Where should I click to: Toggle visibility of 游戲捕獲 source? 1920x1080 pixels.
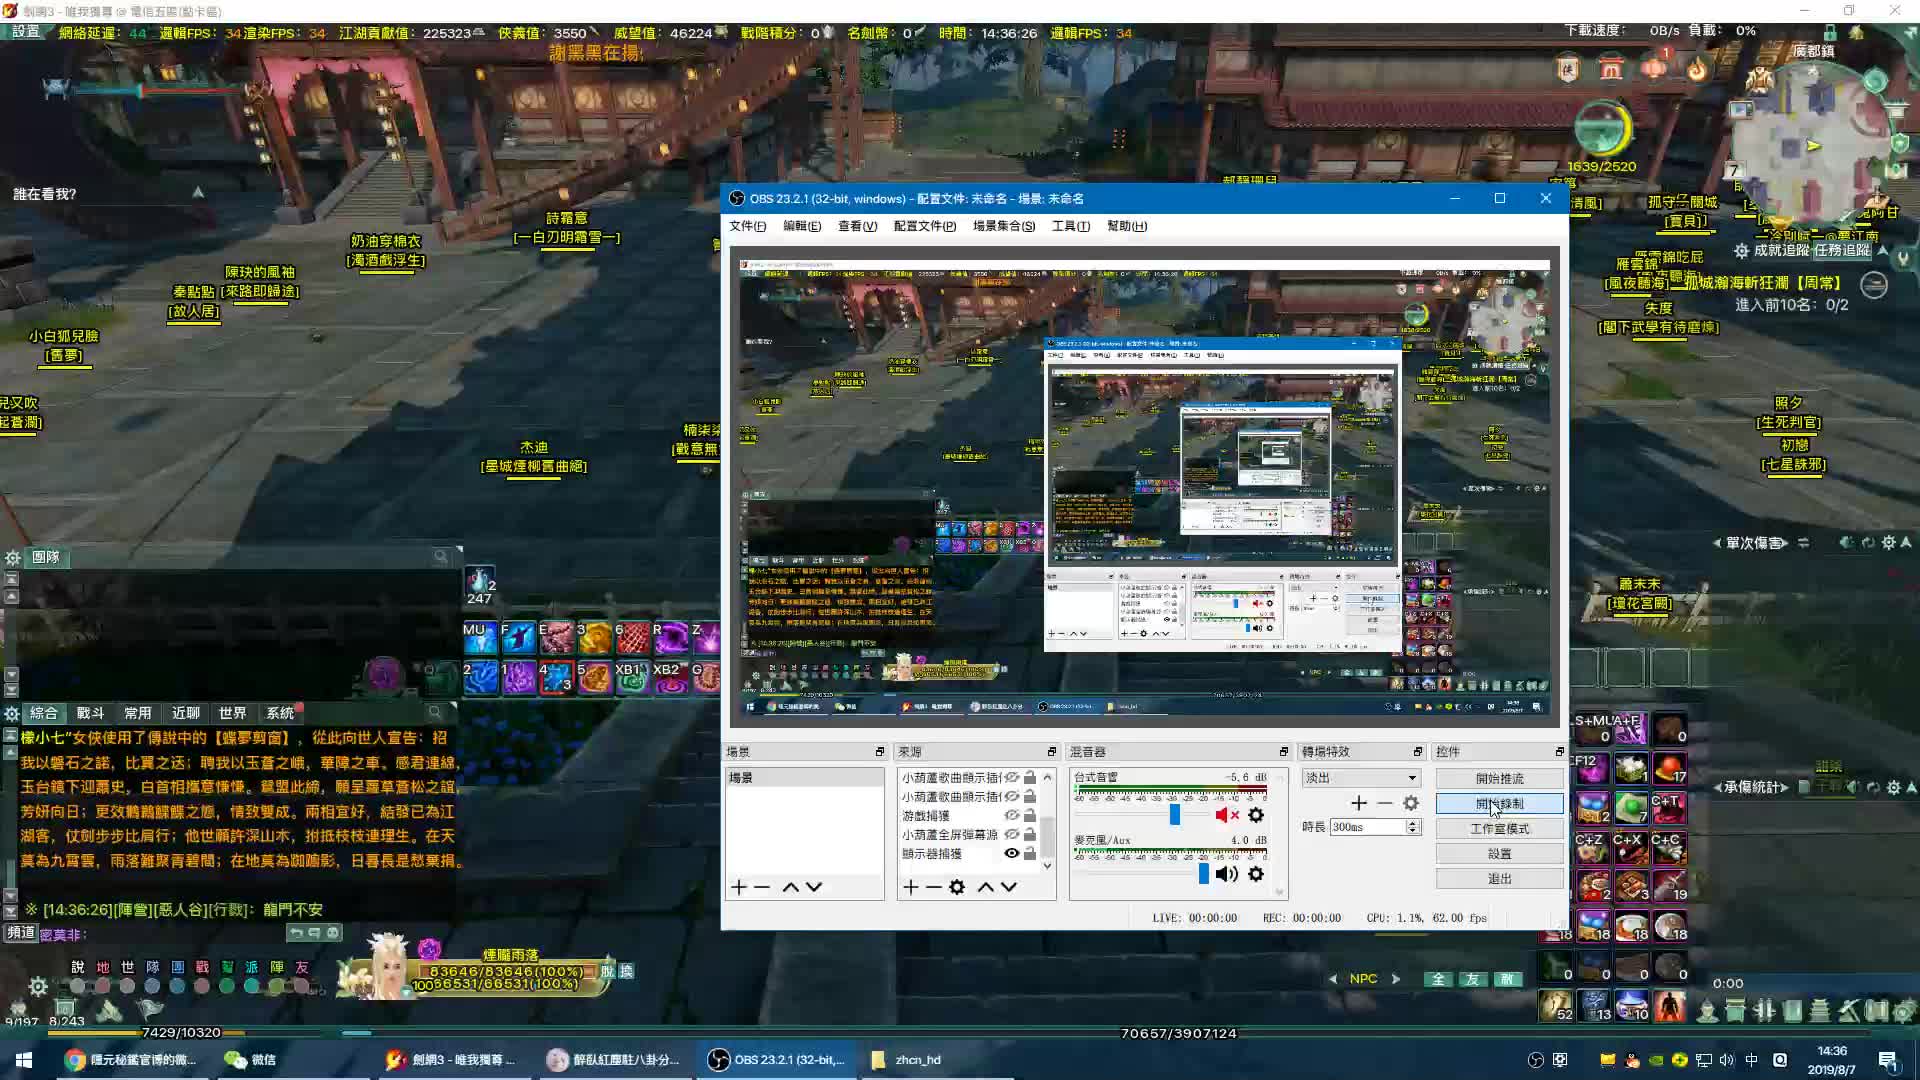pos(1012,815)
